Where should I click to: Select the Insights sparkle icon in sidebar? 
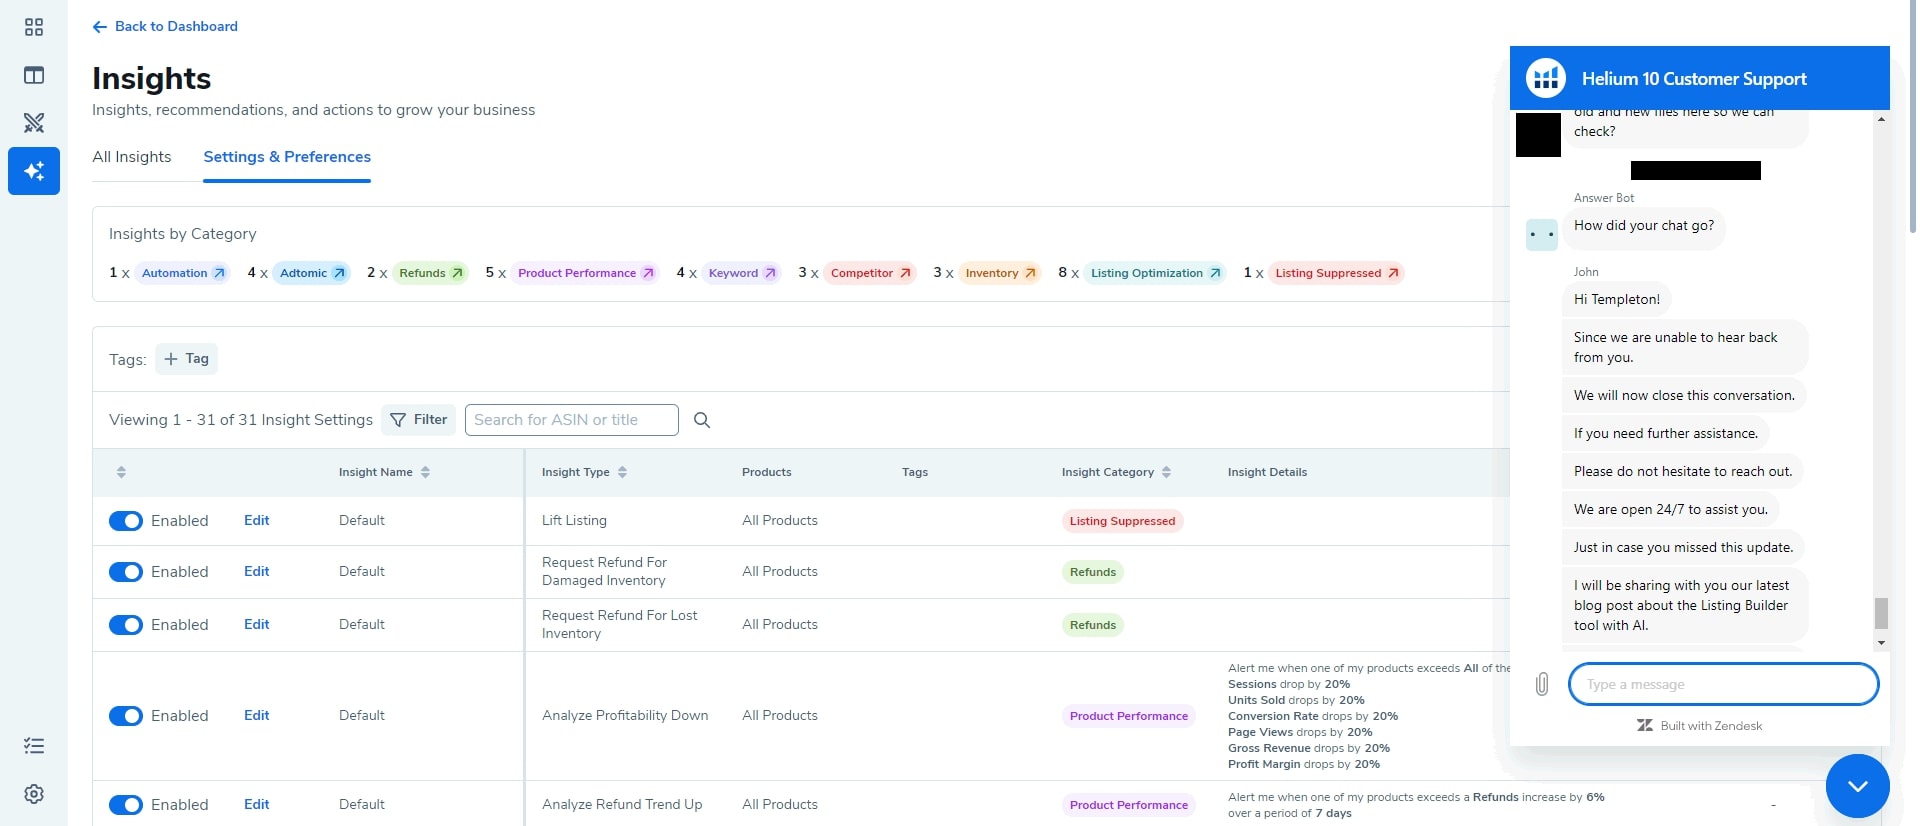(x=34, y=171)
